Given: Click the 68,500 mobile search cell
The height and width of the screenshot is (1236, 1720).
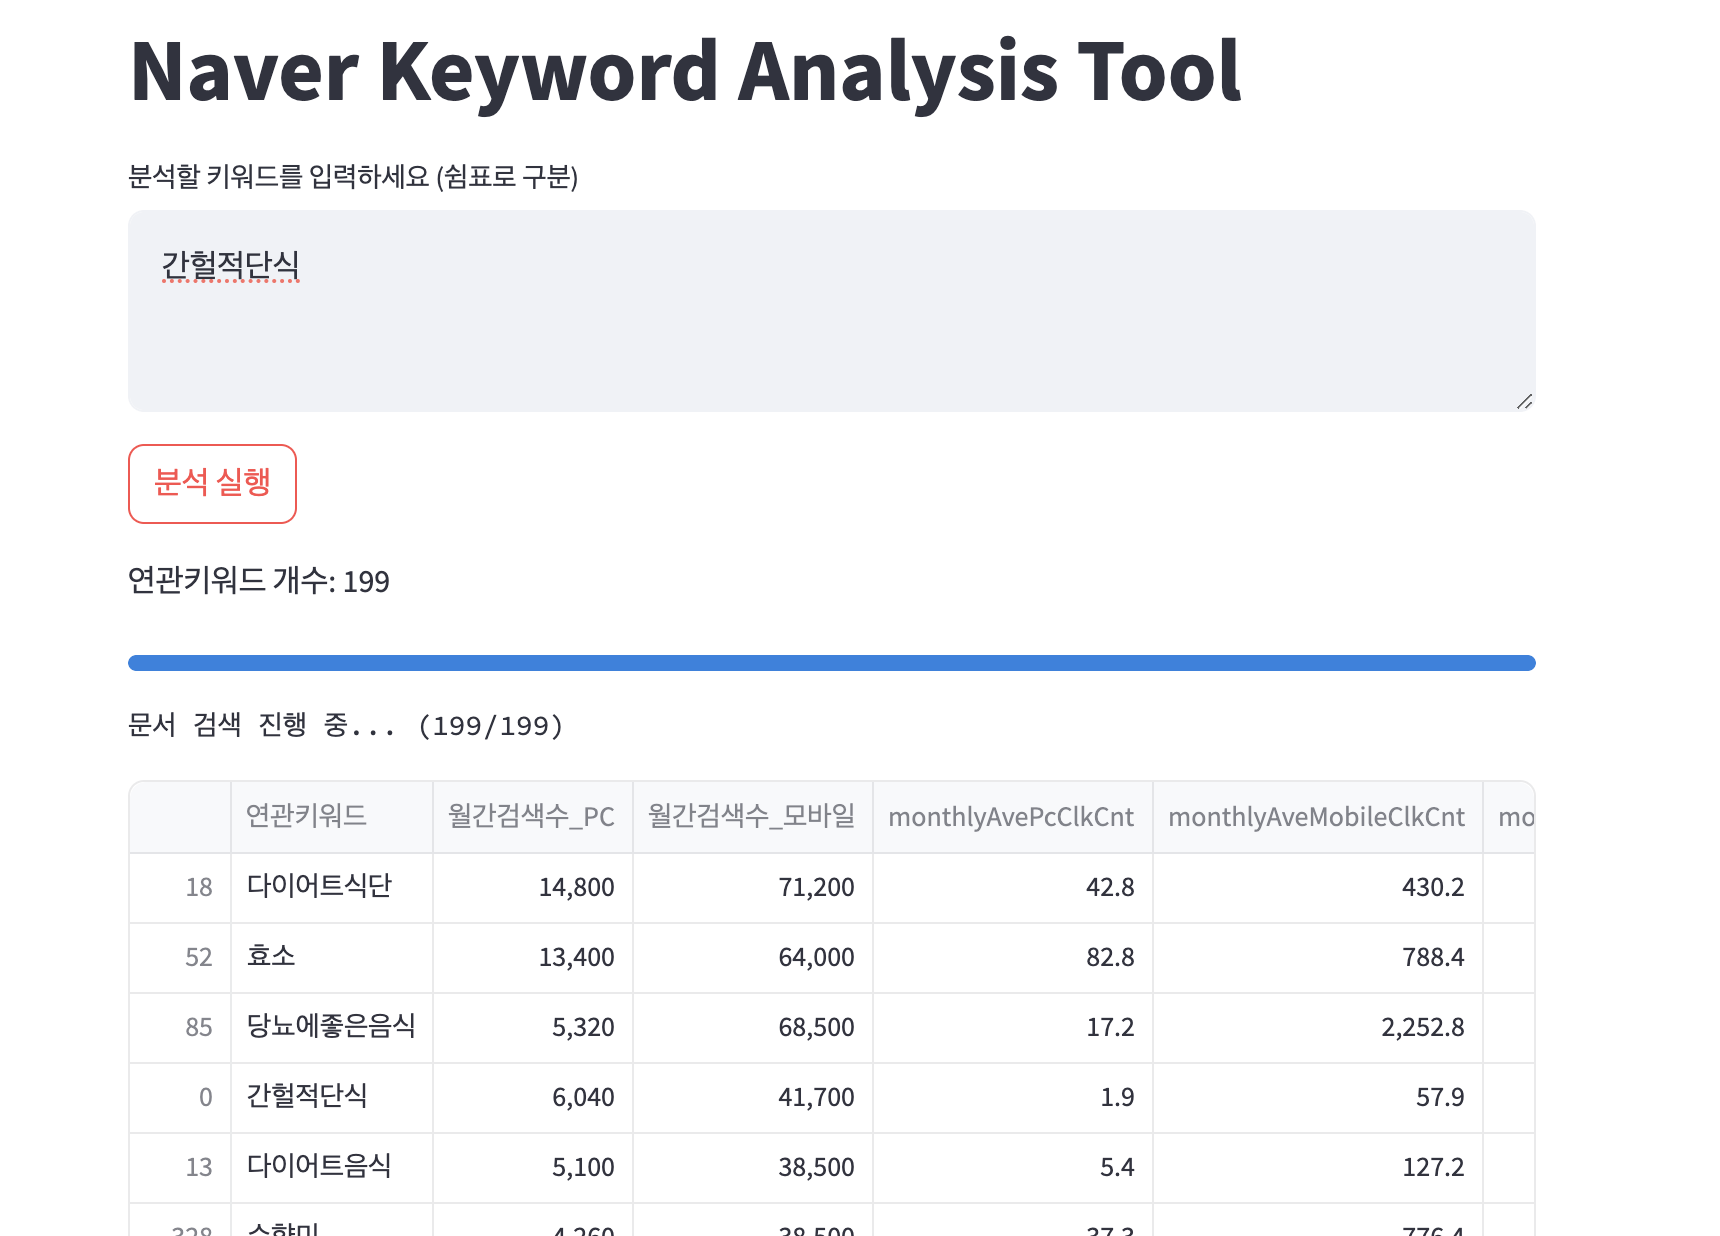Looking at the screenshot, I should coord(752,1027).
